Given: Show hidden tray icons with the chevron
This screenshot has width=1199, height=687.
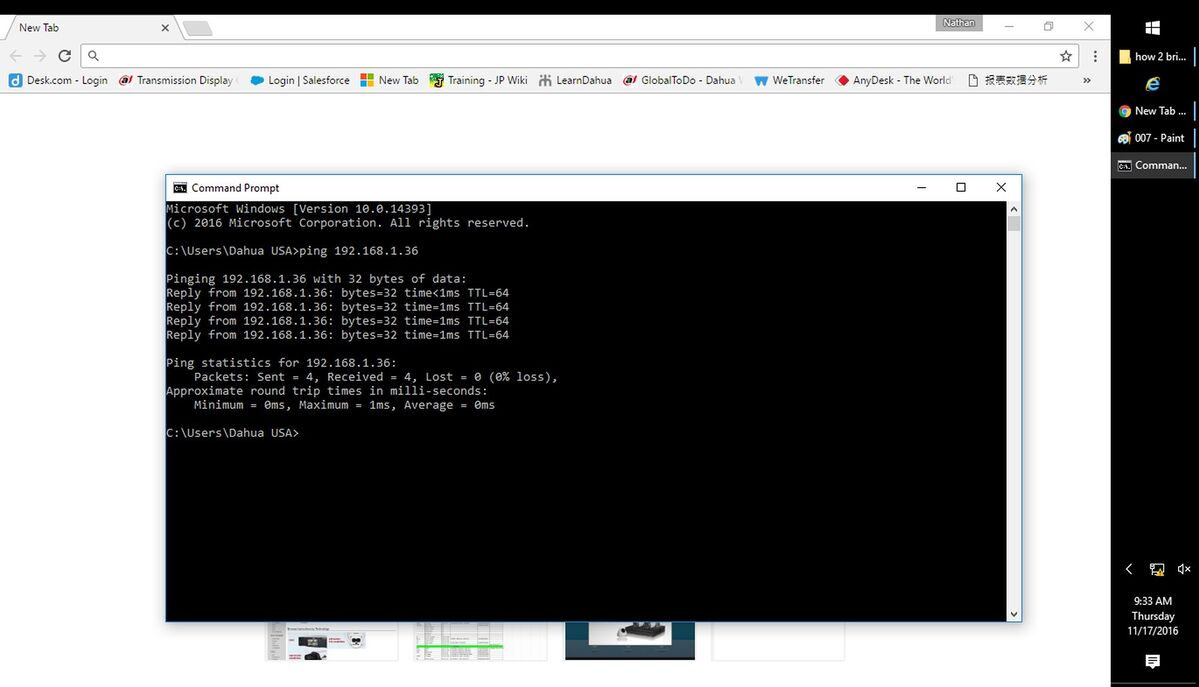Looking at the screenshot, I should click(x=1129, y=568).
